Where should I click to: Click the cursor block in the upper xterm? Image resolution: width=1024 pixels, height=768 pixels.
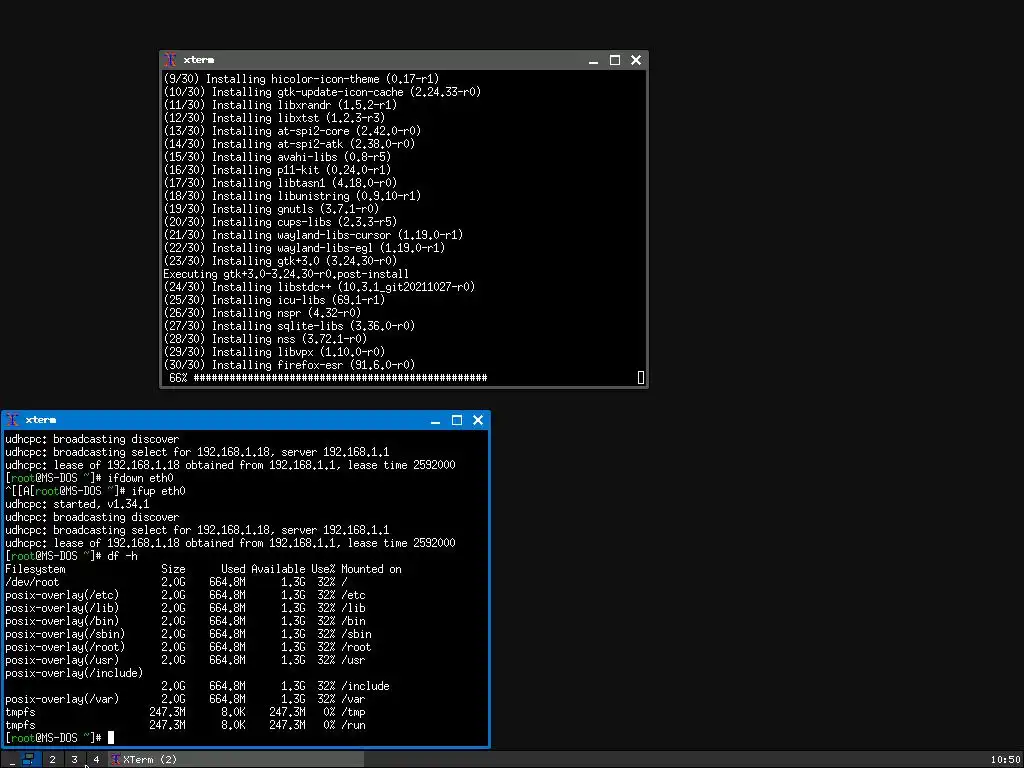641,377
